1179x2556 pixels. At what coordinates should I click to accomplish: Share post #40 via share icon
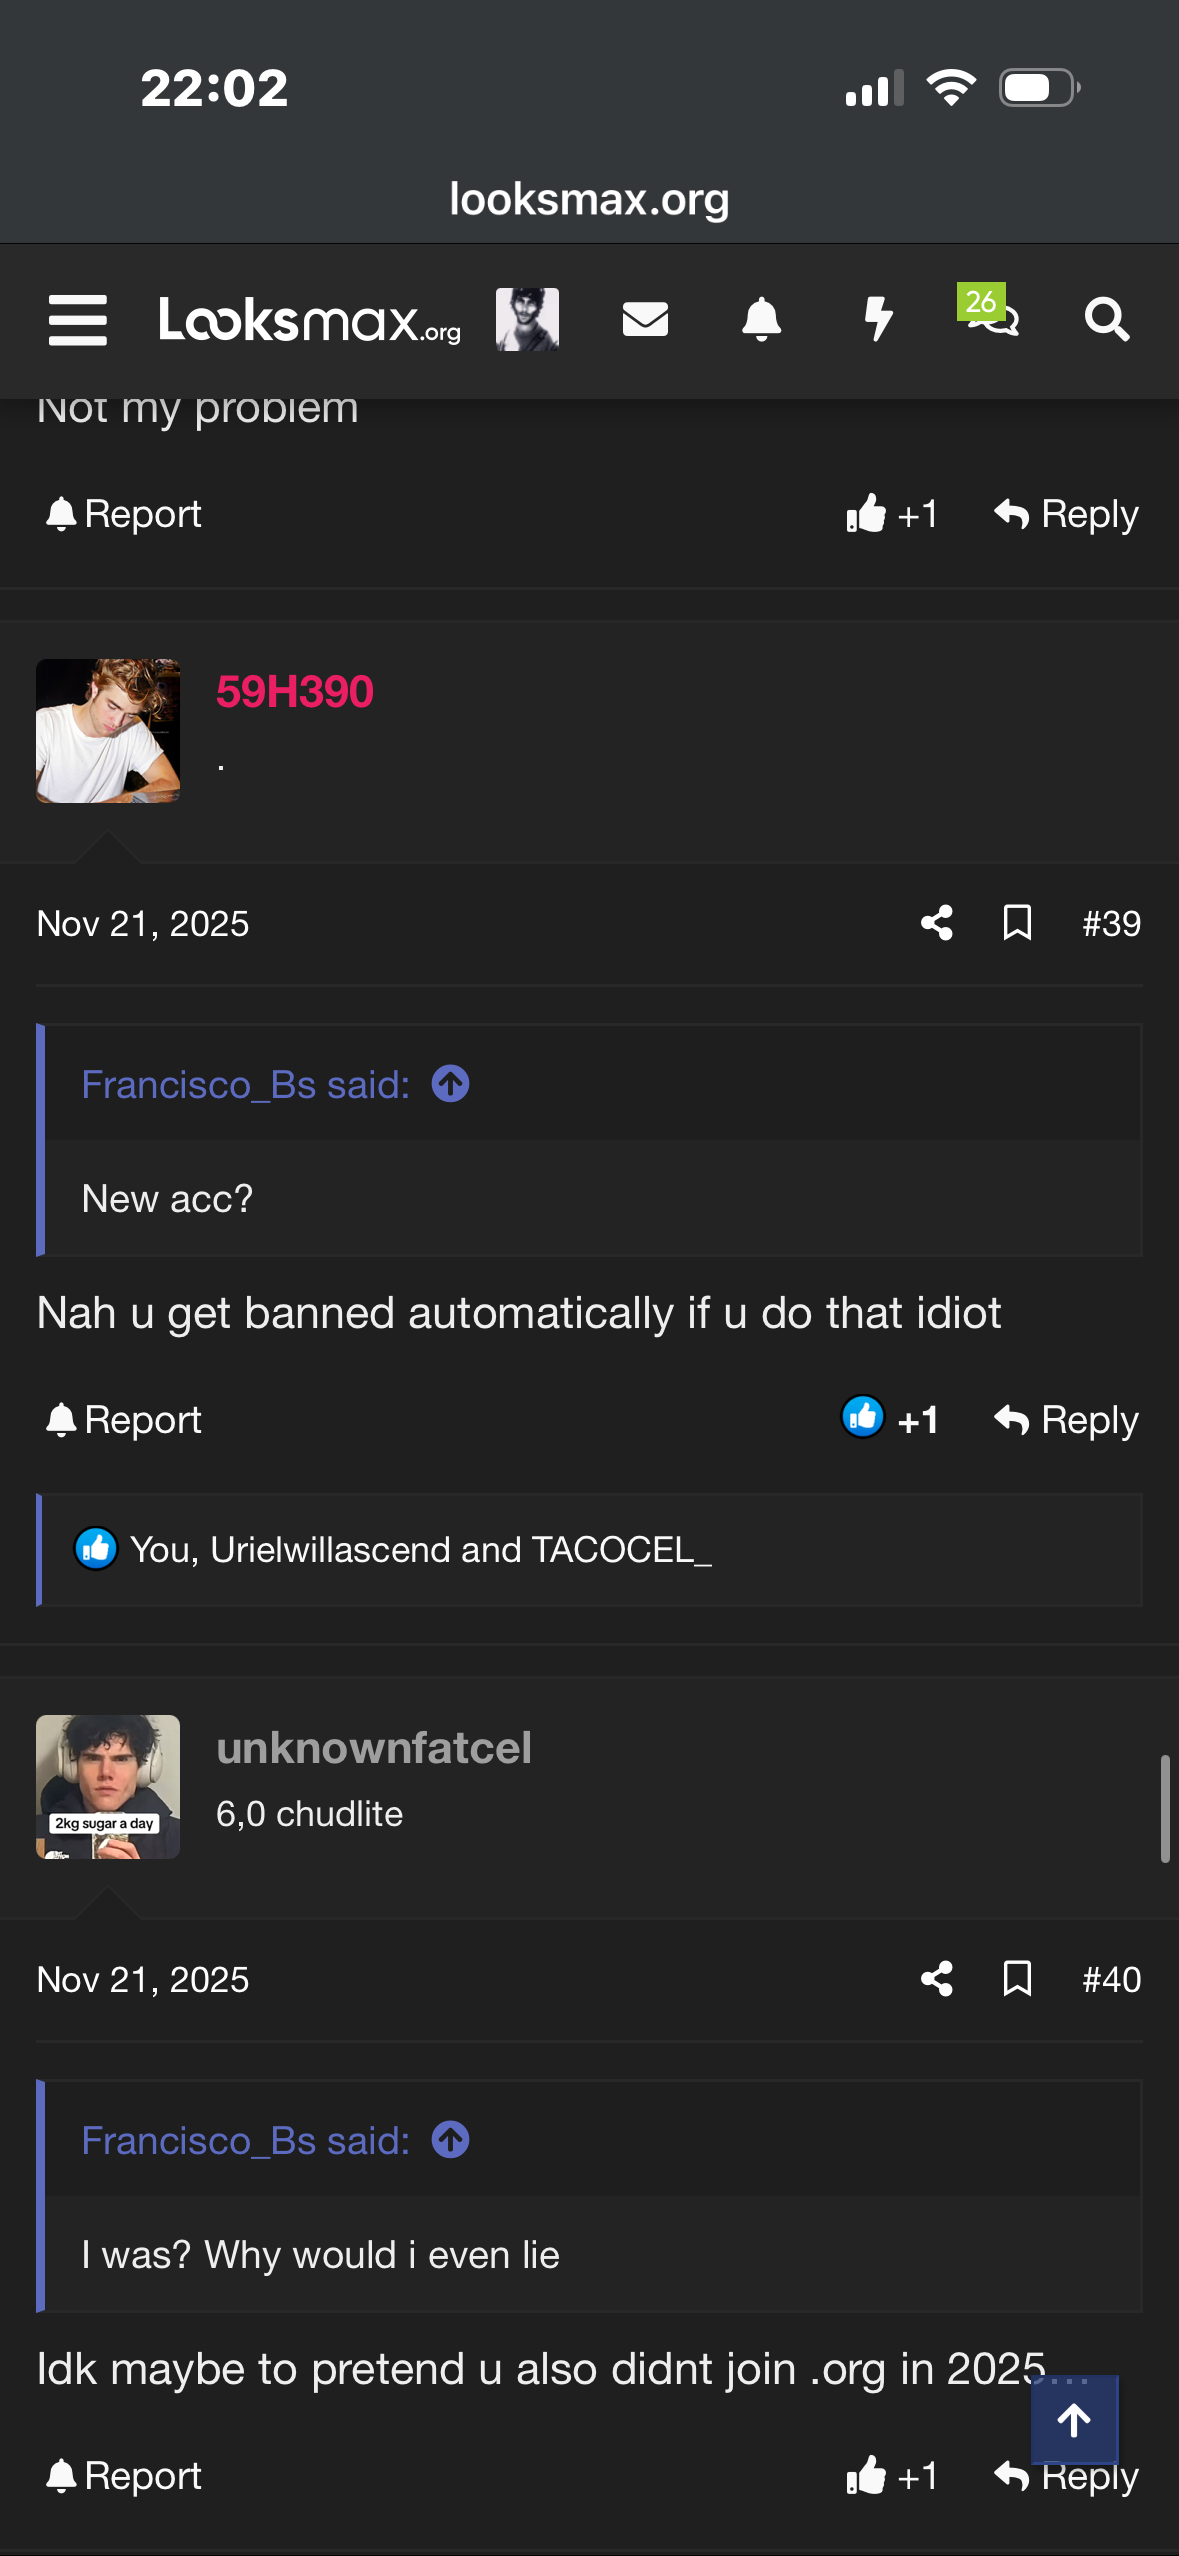coord(936,1979)
